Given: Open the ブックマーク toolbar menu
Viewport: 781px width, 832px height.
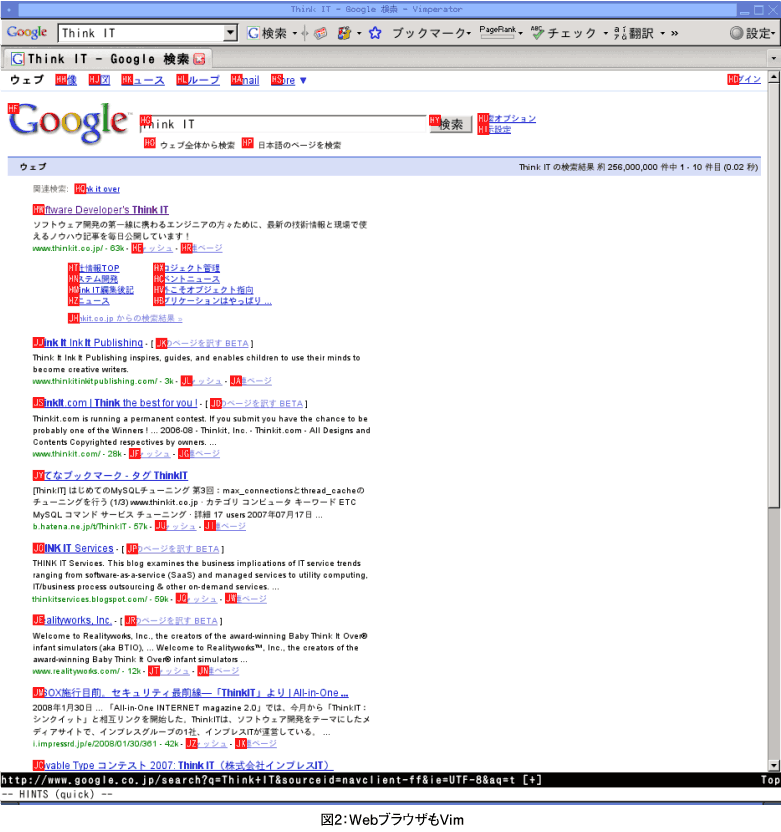Looking at the screenshot, I should pos(431,33).
